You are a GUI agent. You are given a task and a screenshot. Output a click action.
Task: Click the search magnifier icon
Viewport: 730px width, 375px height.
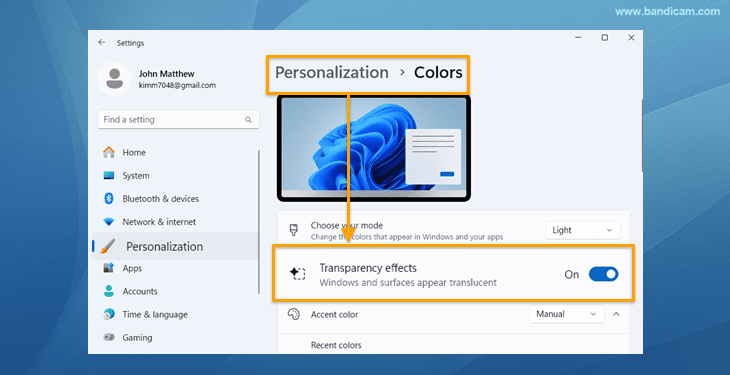coord(249,120)
